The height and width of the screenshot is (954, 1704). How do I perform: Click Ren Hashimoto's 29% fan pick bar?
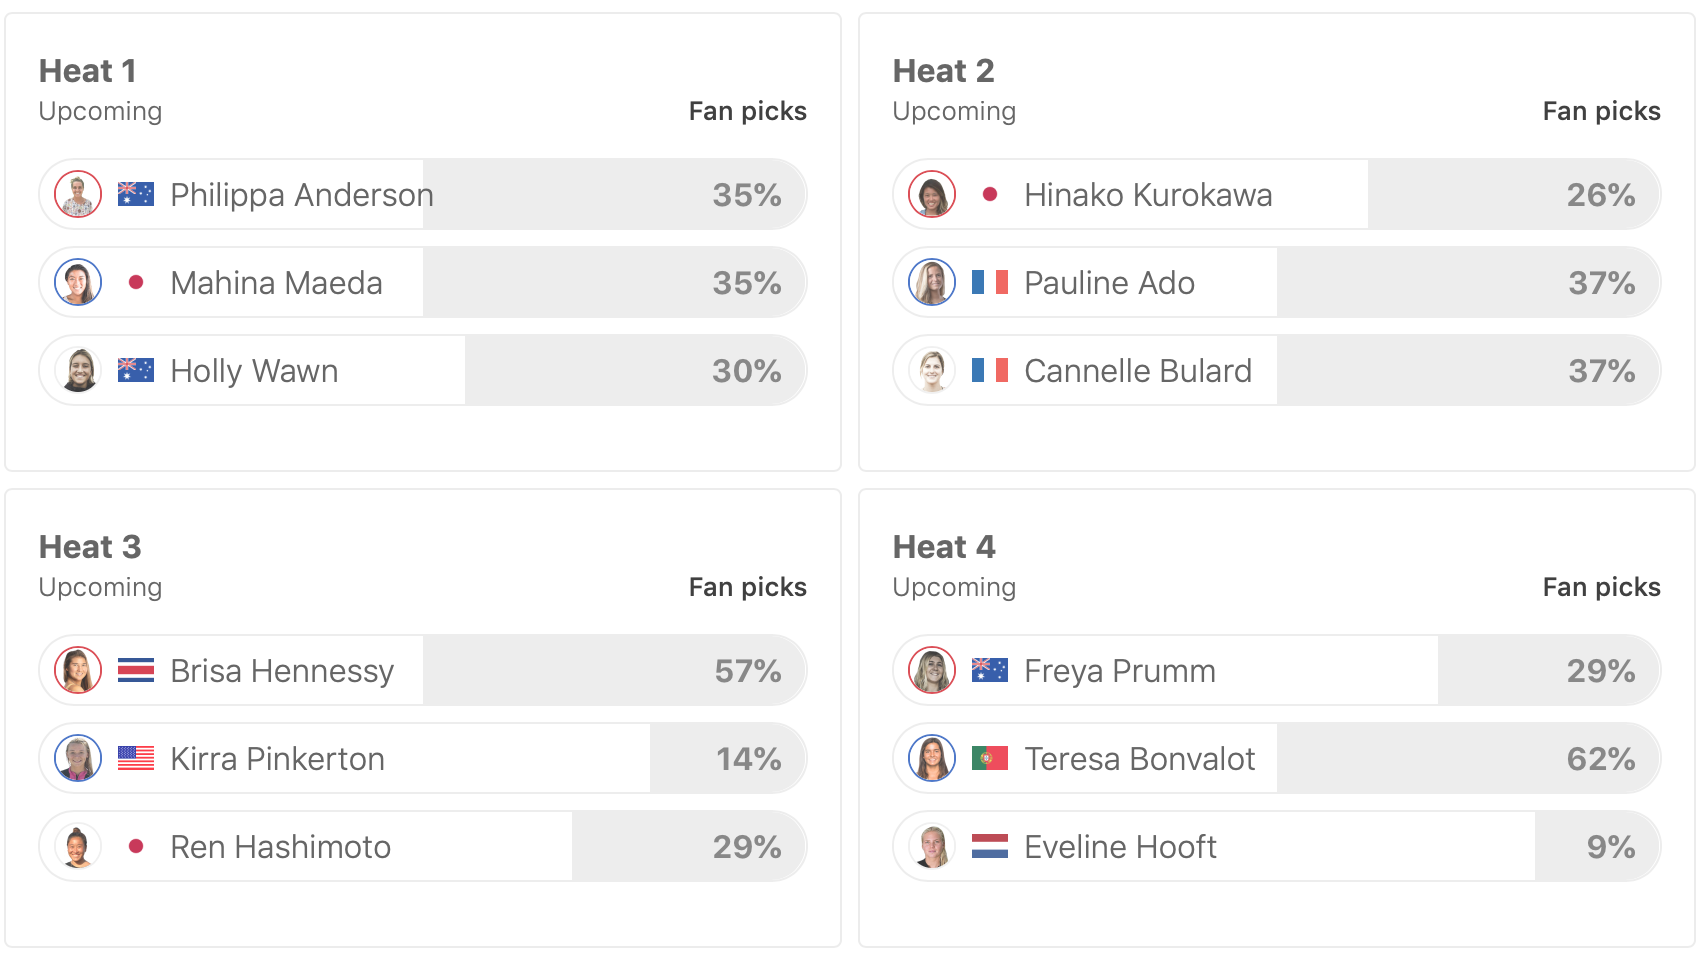688,846
